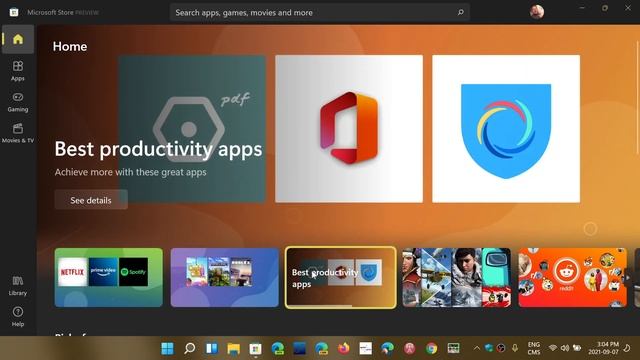Open the Hotspot Shield app tile

[506, 129]
